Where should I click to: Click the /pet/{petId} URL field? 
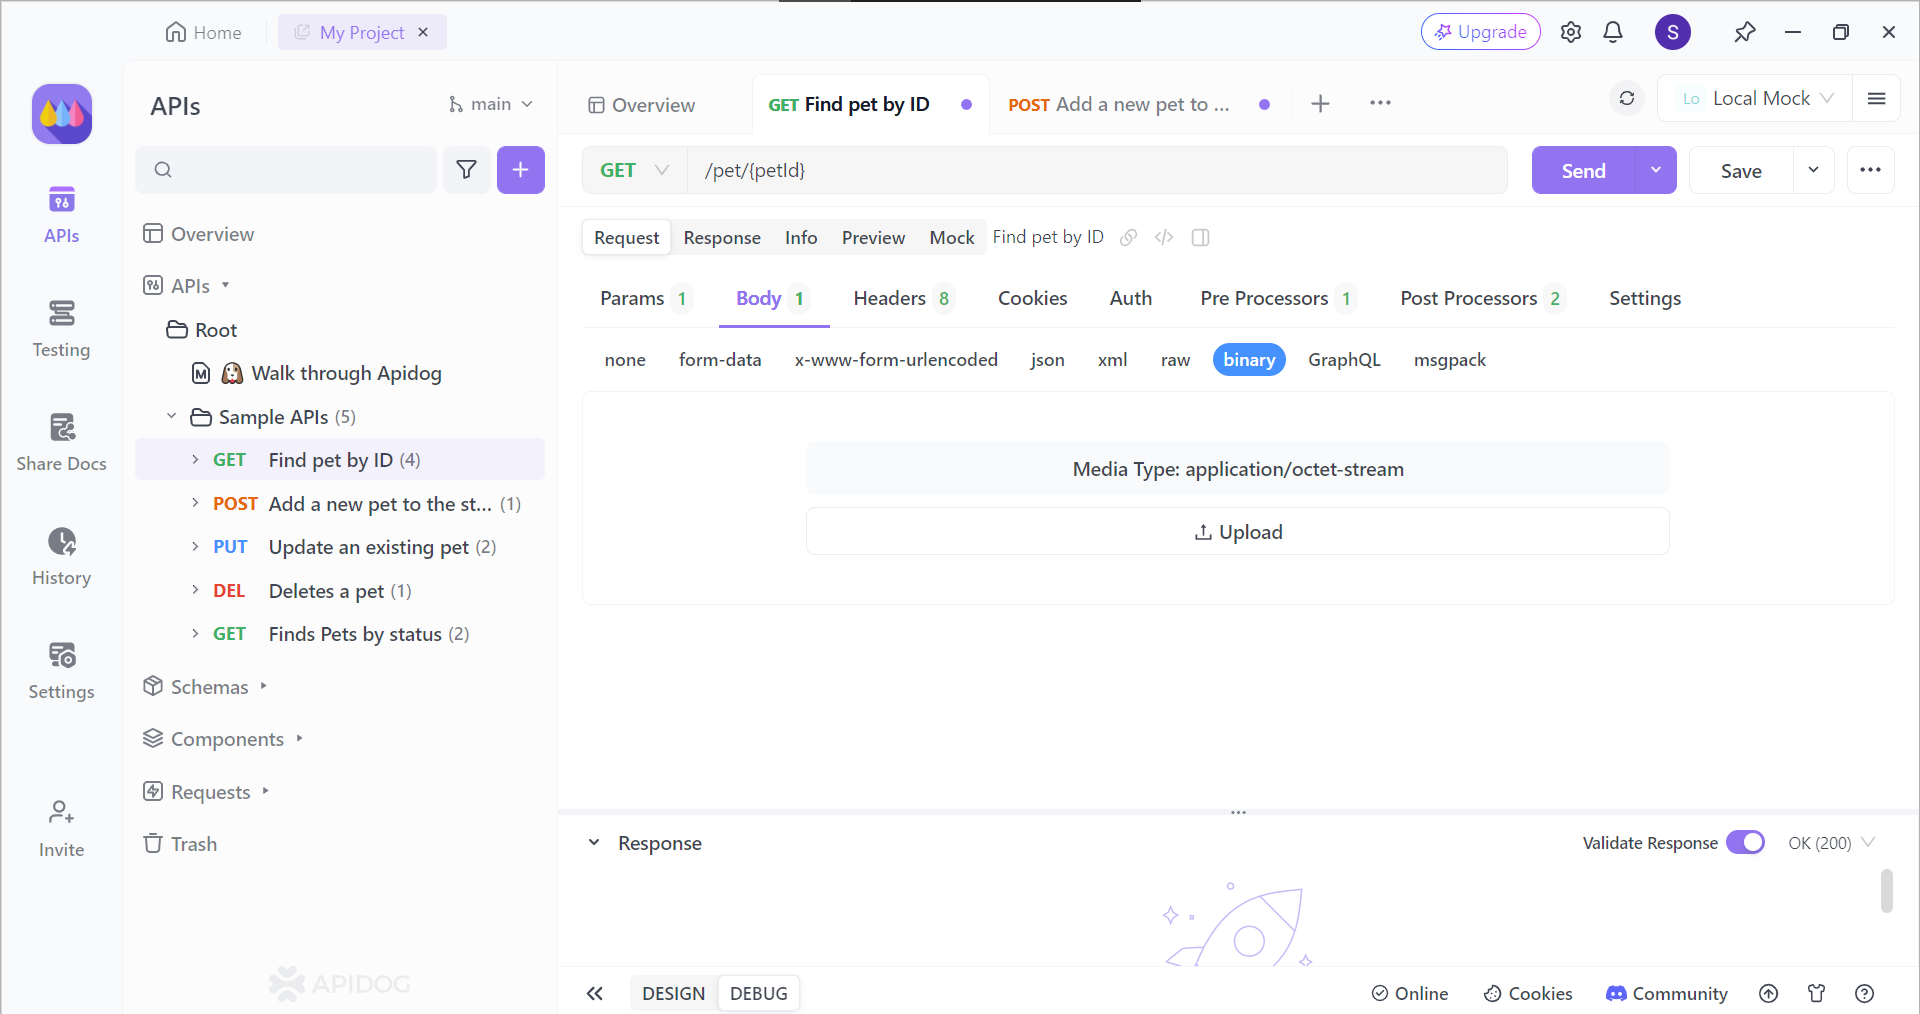pos(1098,170)
